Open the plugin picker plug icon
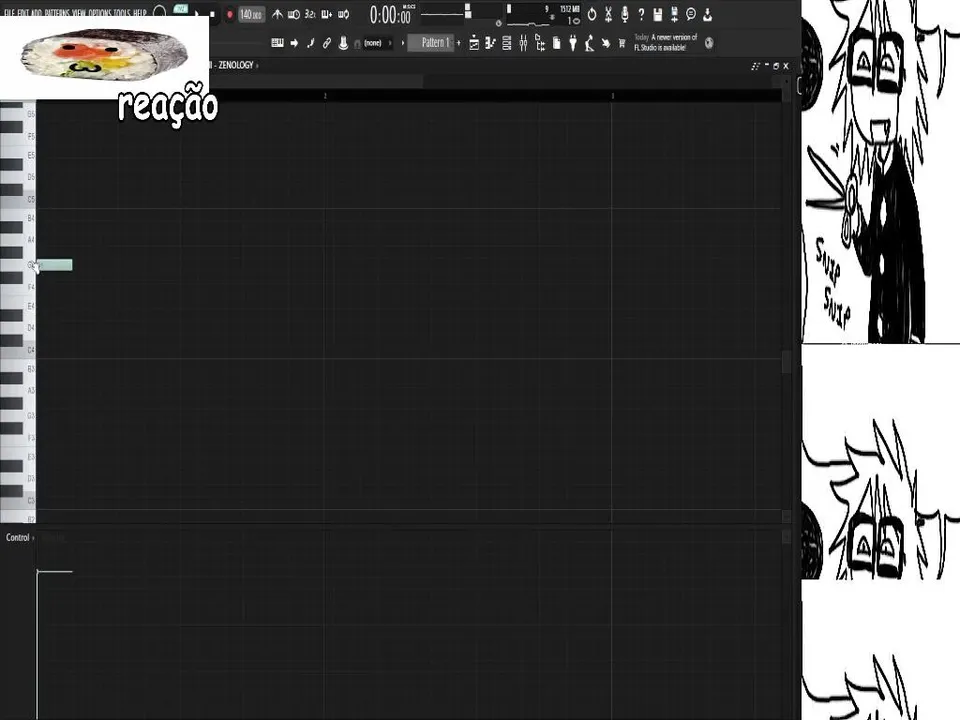 (x=573, y=43)
